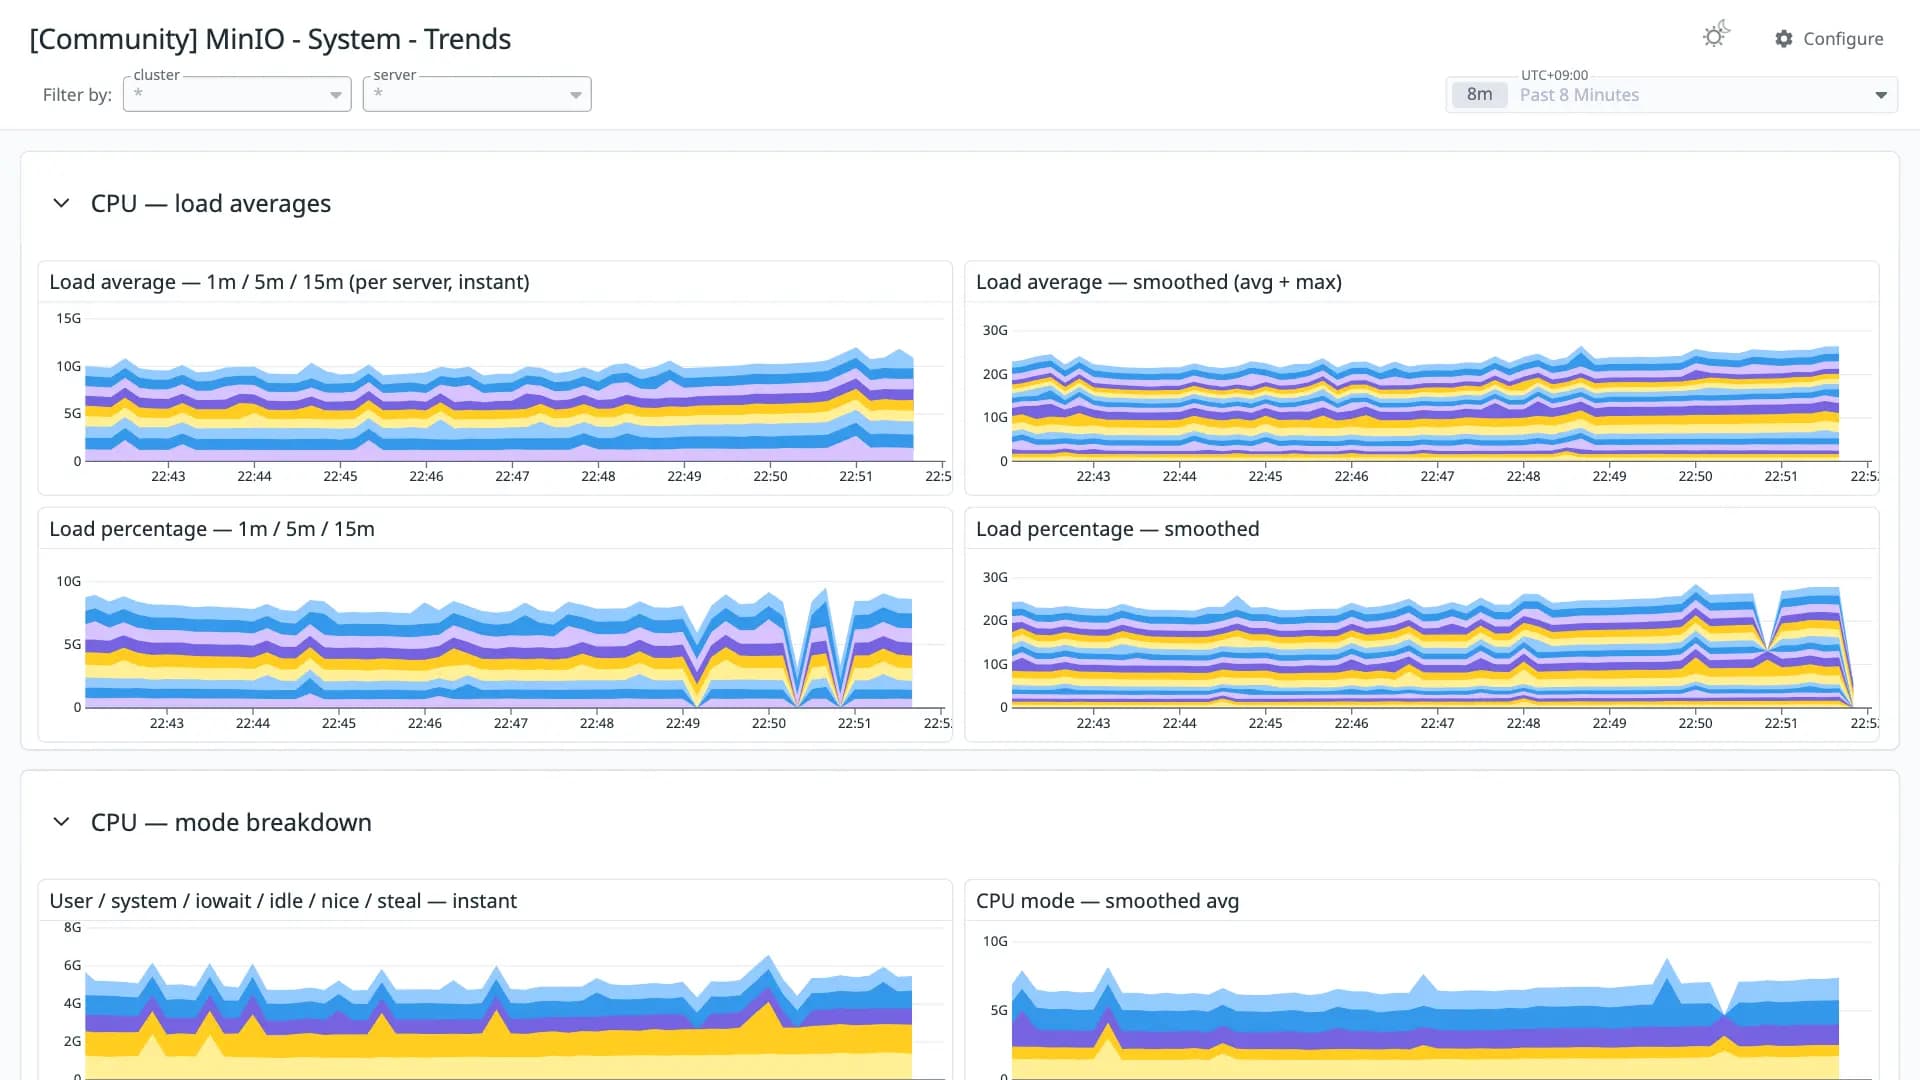Open the Configure settings
Image resolution: width=1920 pixels, height=1080 pixels.
pyautogui.click(x=1829, y=39)
